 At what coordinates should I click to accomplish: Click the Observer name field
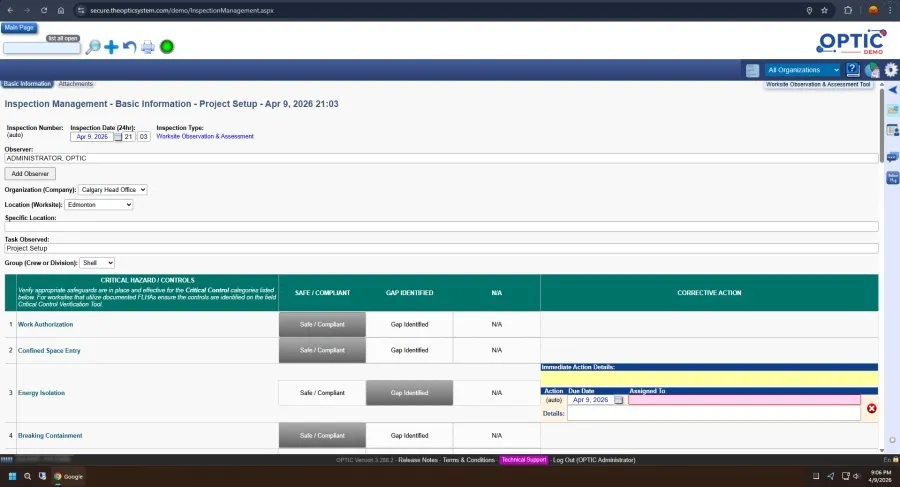(441, 158)
